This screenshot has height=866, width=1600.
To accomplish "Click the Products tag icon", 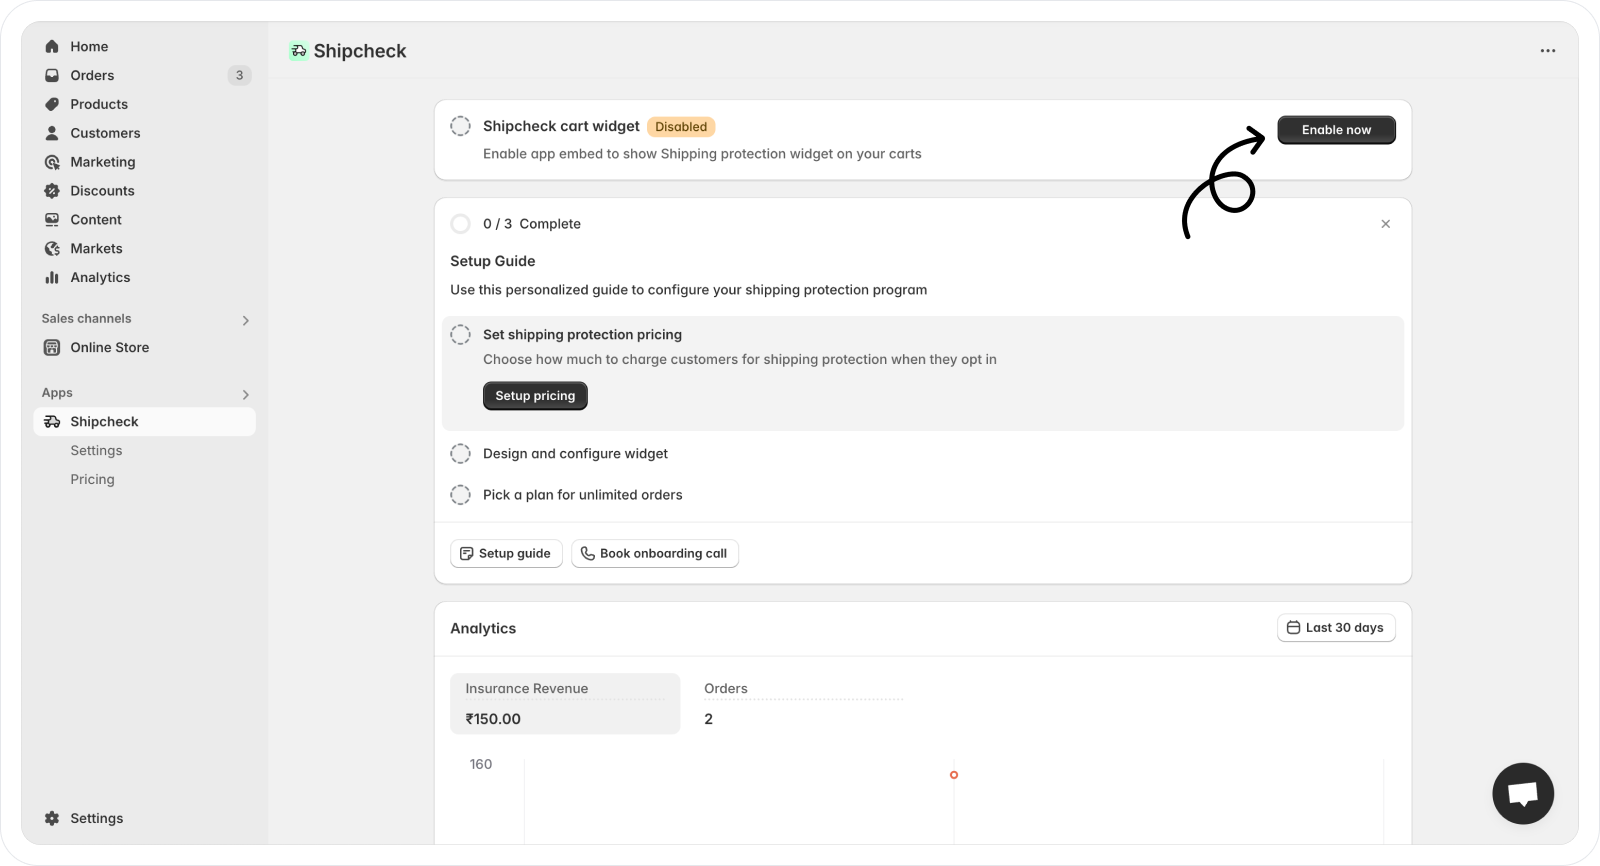I will [52, 104].
